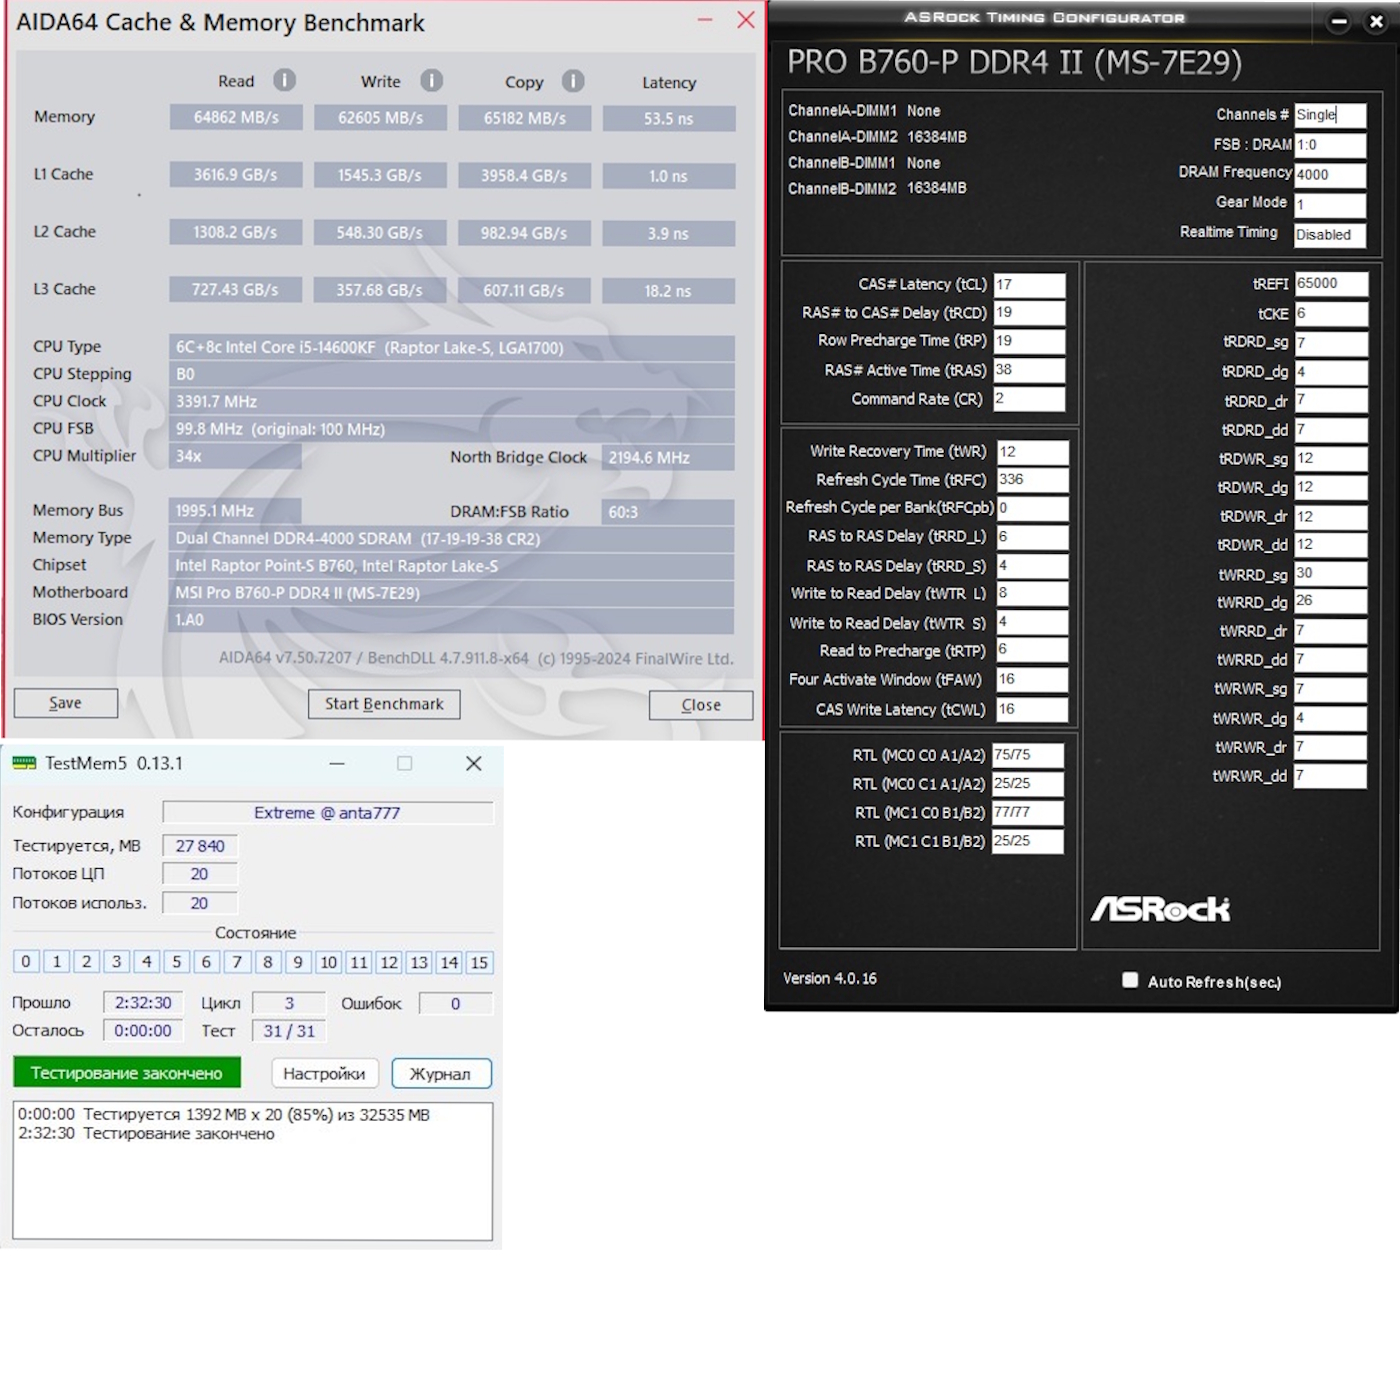Click the Motherboard value MSI Pro B760-P

452,593
